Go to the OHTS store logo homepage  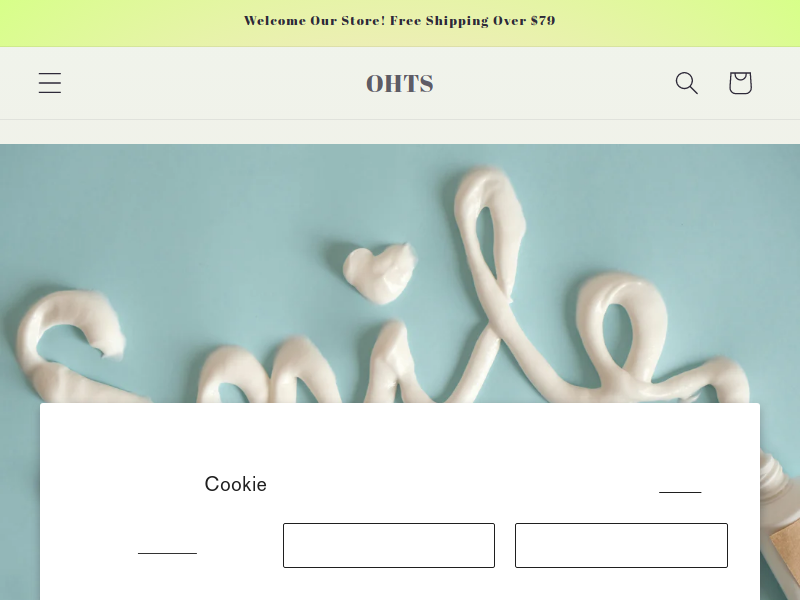400,84
